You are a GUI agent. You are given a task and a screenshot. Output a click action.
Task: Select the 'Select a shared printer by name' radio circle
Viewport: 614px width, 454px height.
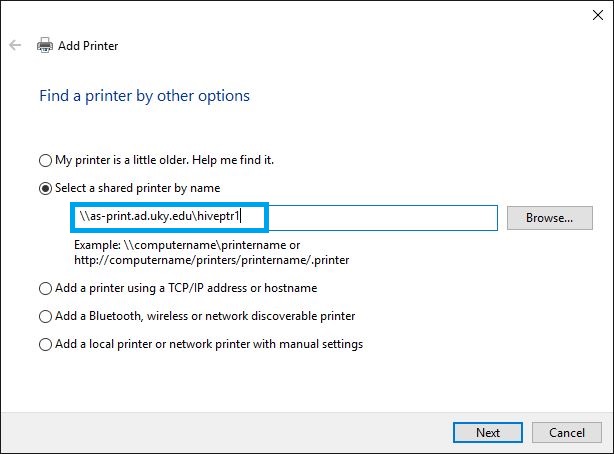[45, 188]
